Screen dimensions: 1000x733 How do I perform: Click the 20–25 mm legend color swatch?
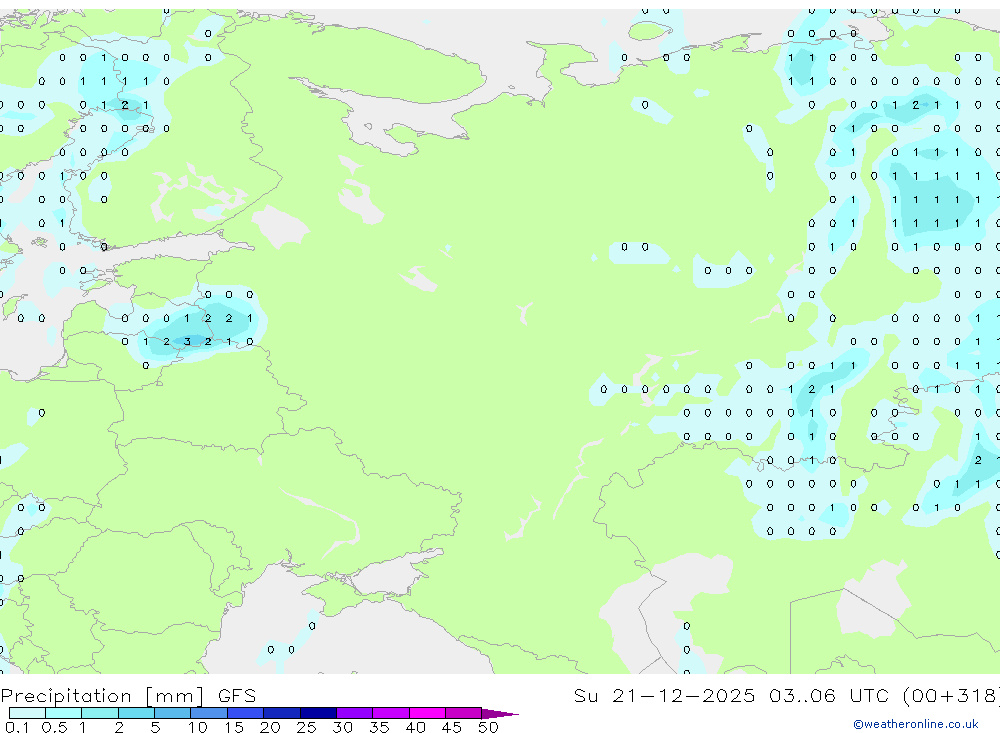(x=281, y=713)
